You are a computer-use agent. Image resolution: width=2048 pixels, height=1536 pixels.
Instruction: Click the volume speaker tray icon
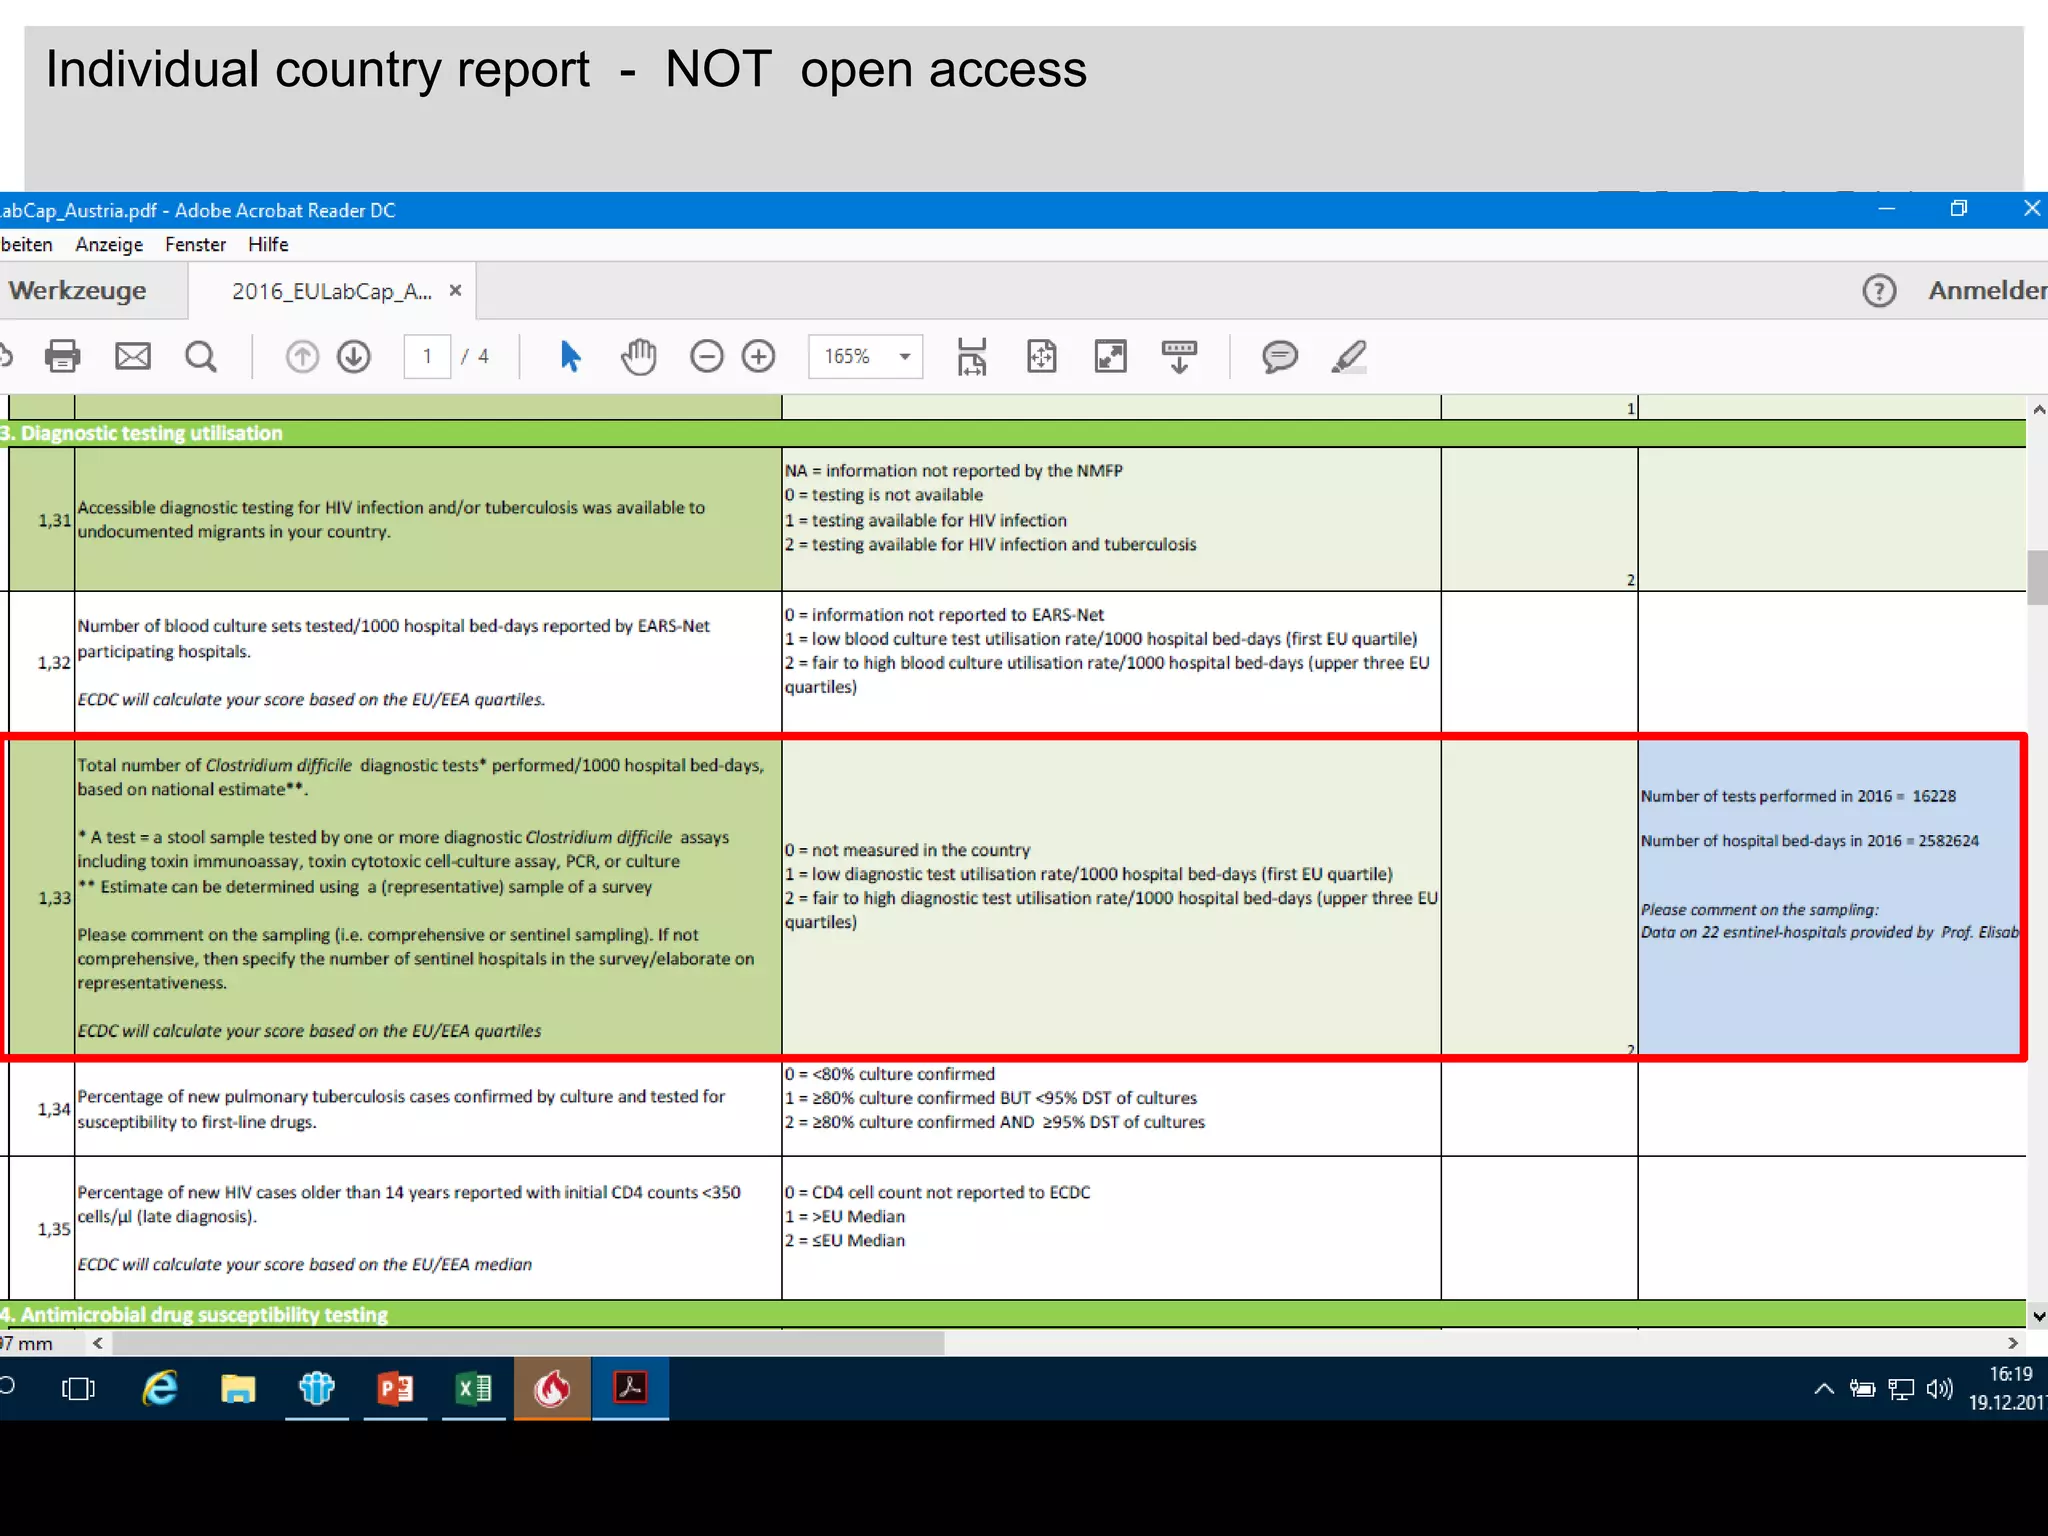(1939, 1388)
